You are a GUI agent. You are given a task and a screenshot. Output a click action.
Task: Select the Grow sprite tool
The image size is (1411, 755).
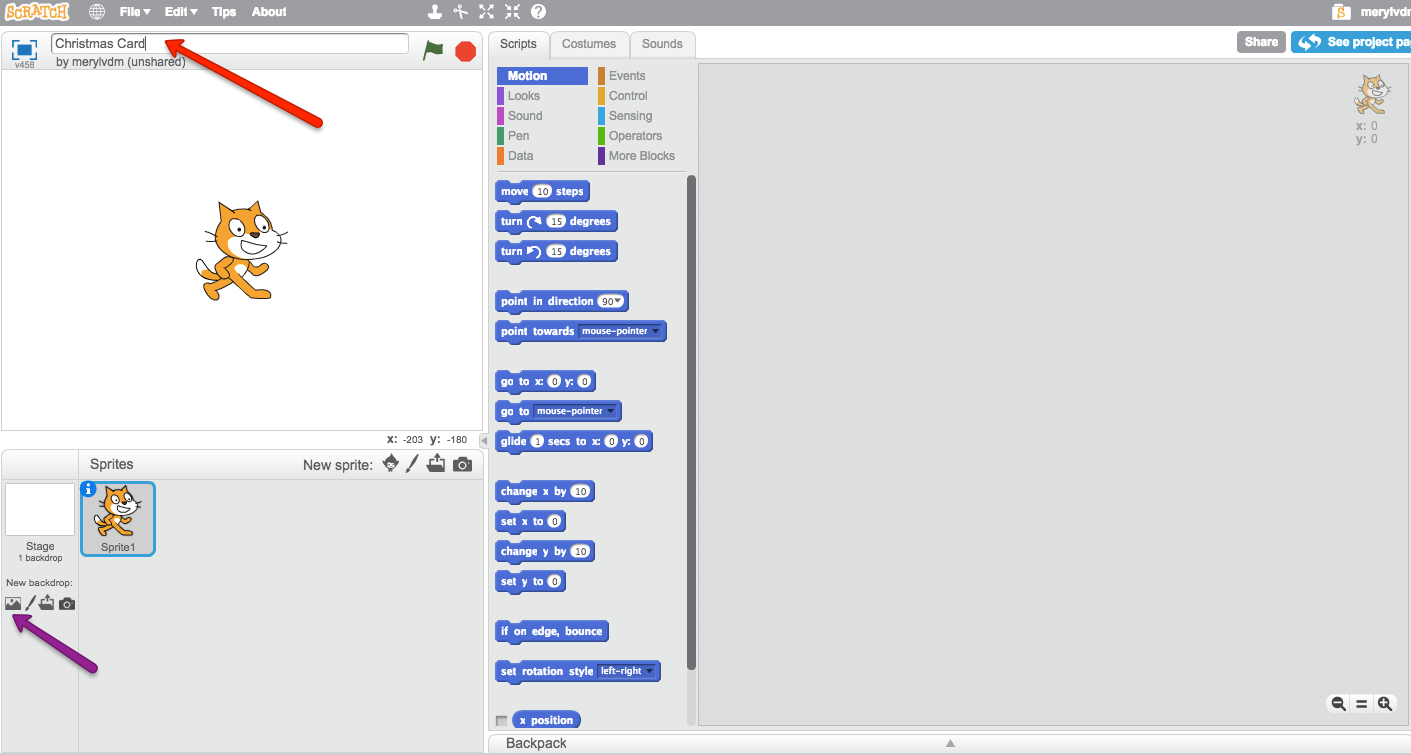[486, 12]
